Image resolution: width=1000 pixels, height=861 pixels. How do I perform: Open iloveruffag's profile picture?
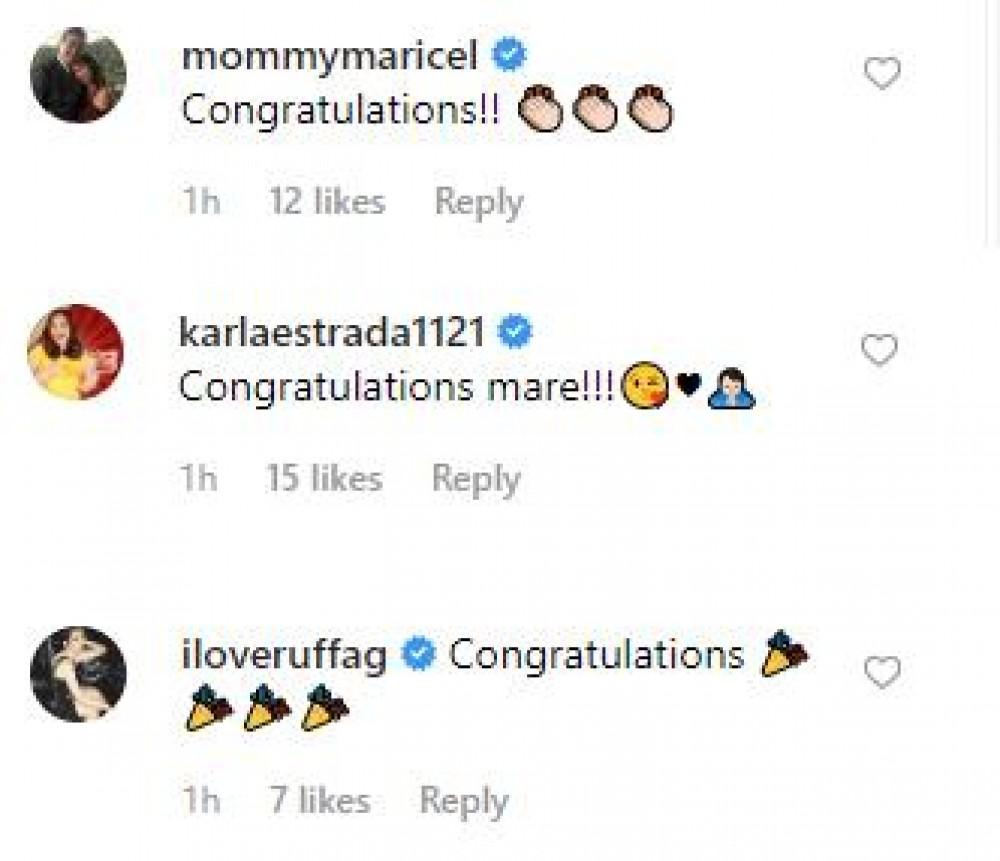click(x=78, y=673)
